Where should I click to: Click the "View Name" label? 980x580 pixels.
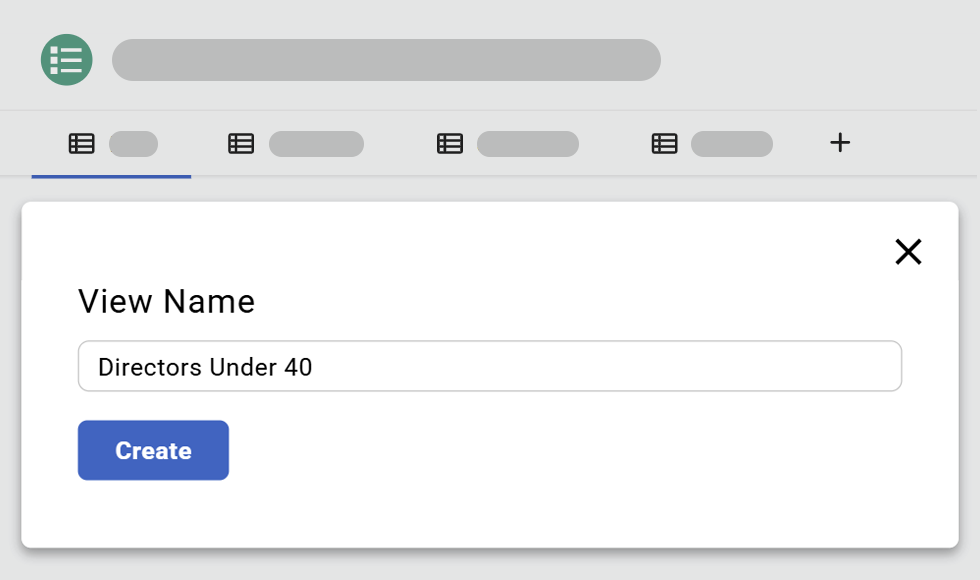[167, 302]
